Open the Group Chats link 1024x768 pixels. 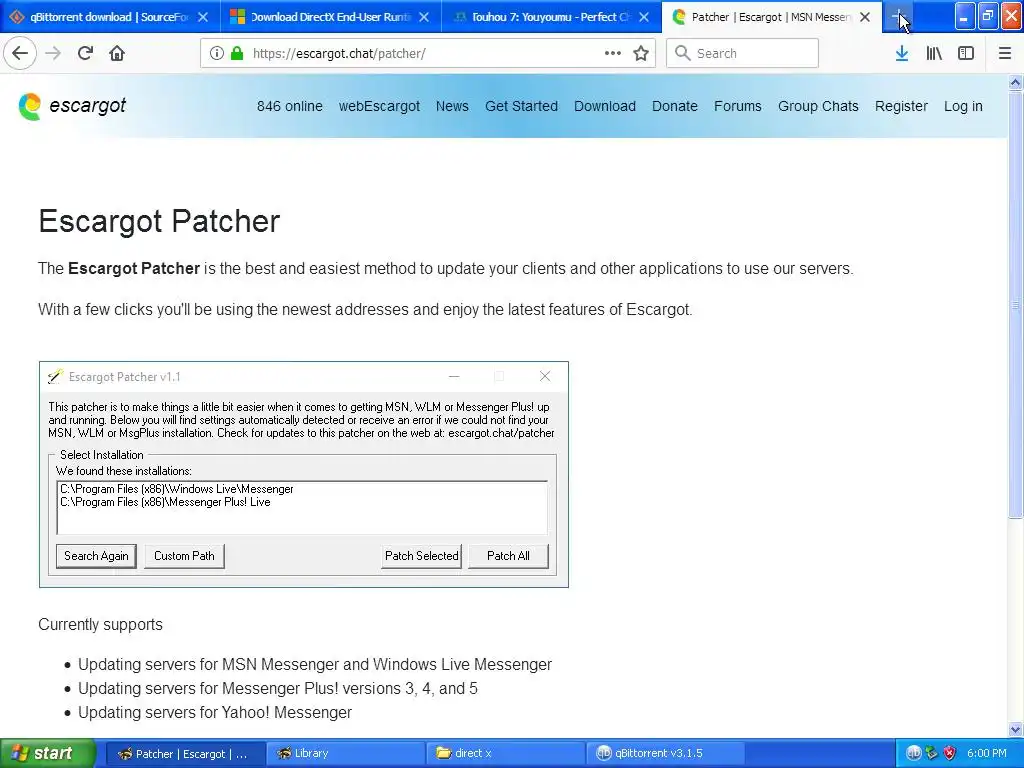(x=818, y=106)
